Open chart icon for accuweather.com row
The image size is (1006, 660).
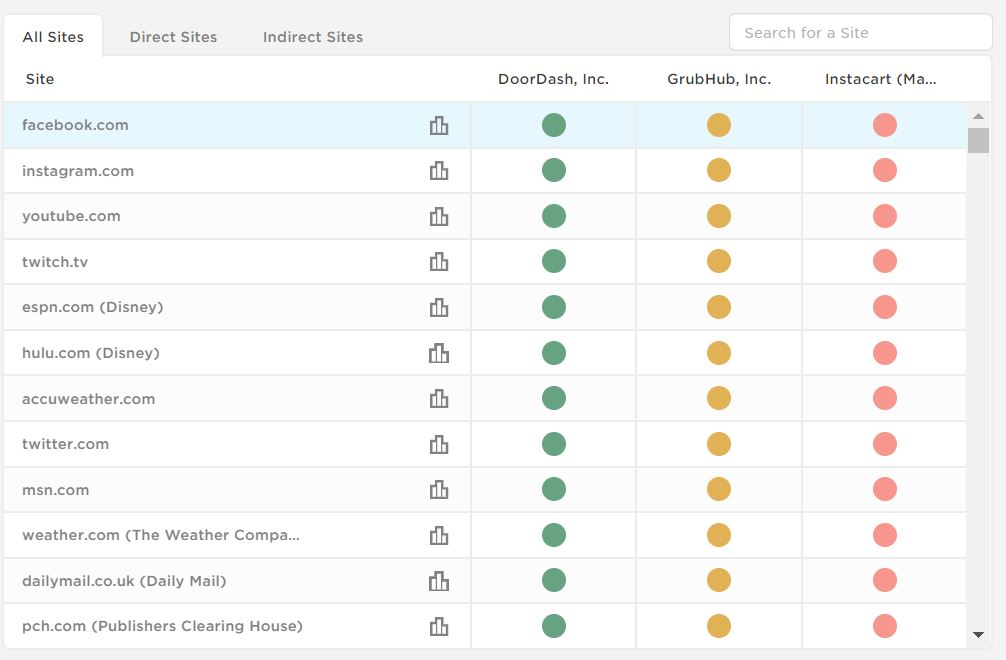[x=439, y=398]
